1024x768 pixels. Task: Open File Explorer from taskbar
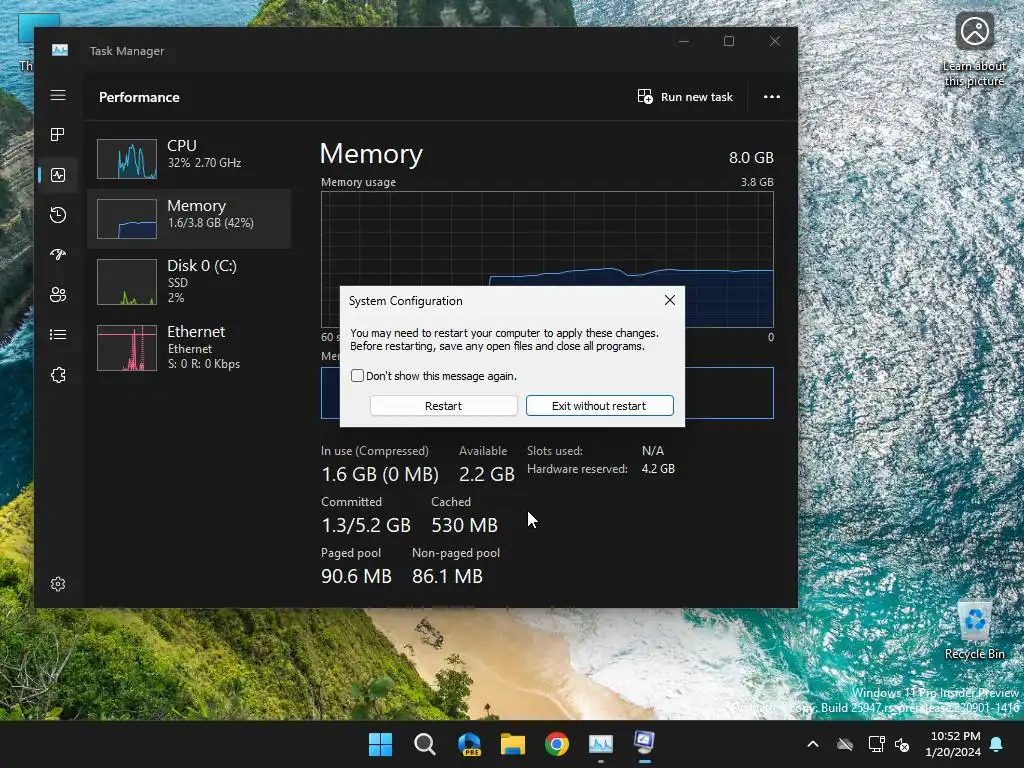(x=513, y=744)
